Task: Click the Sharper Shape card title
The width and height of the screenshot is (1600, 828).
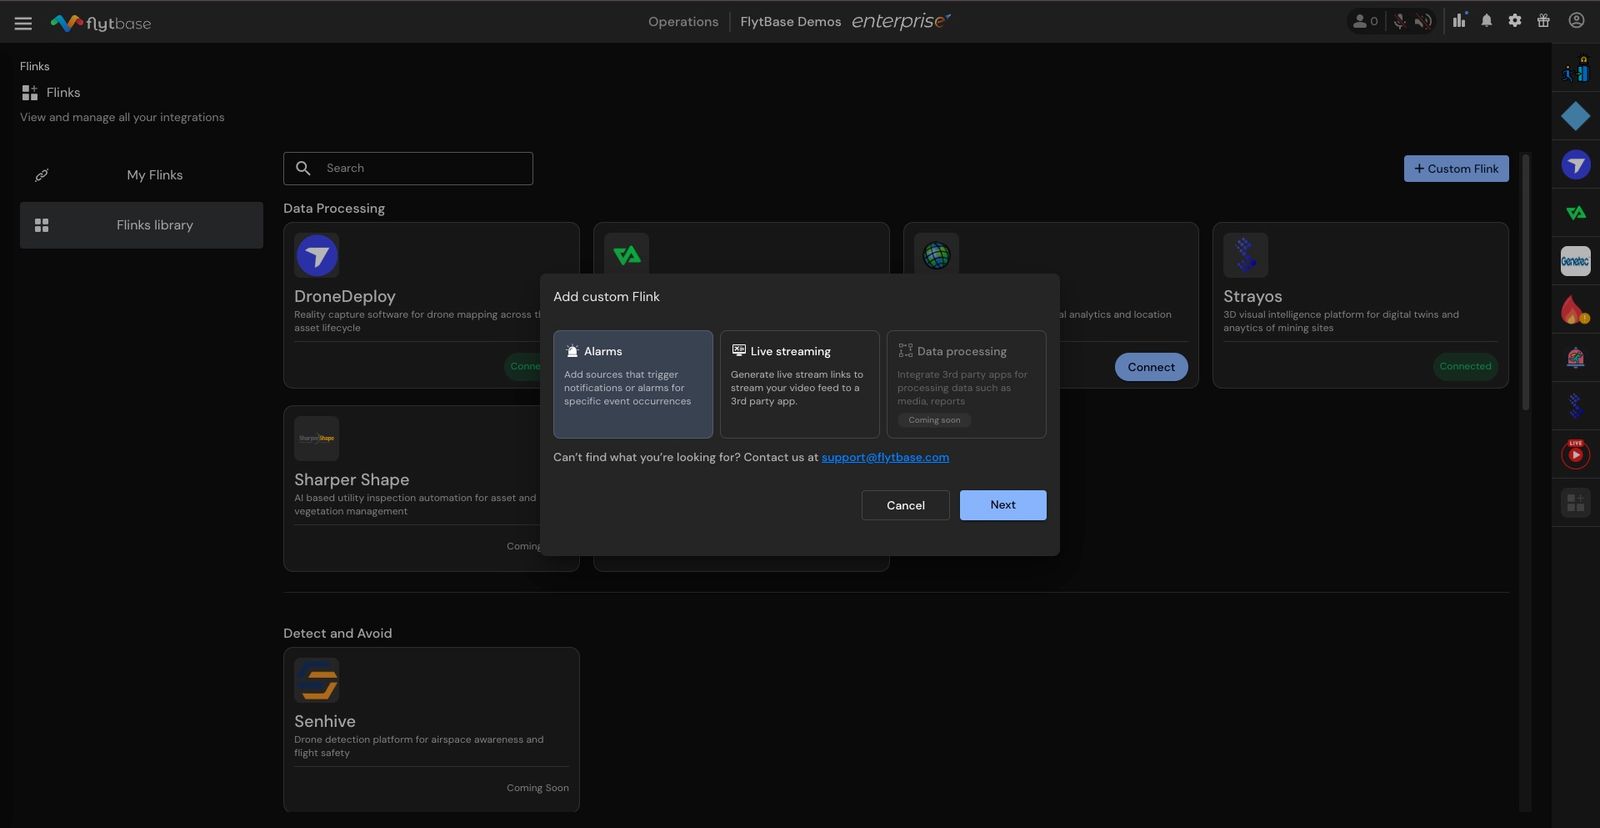Action: [x=352, y=480]
